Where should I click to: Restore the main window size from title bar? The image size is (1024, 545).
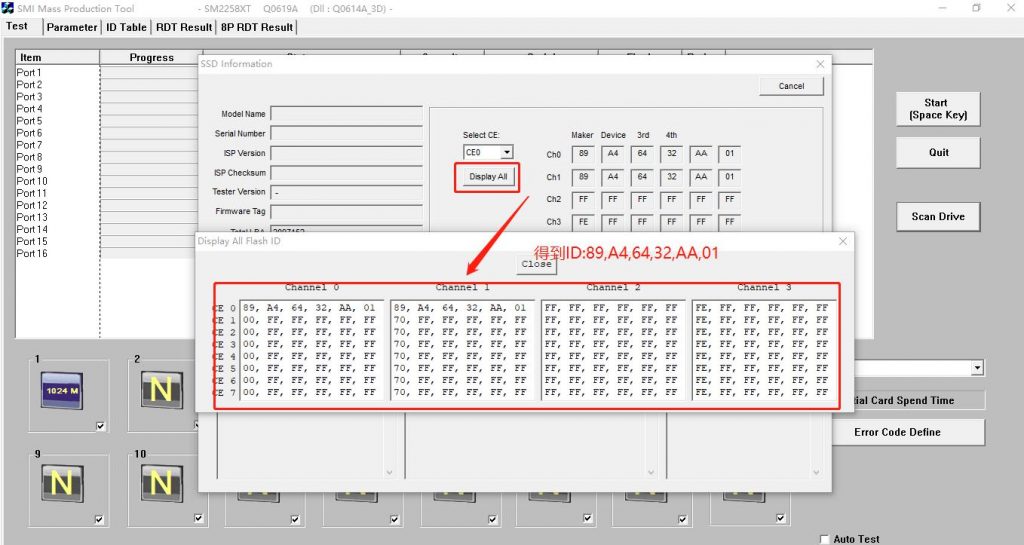click(976, 8)
